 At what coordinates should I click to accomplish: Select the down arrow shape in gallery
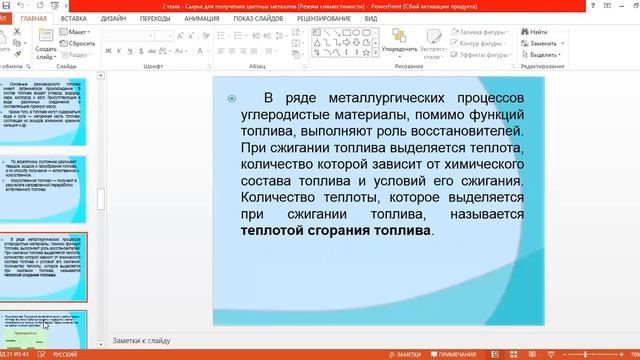click(x=356, y=42)
